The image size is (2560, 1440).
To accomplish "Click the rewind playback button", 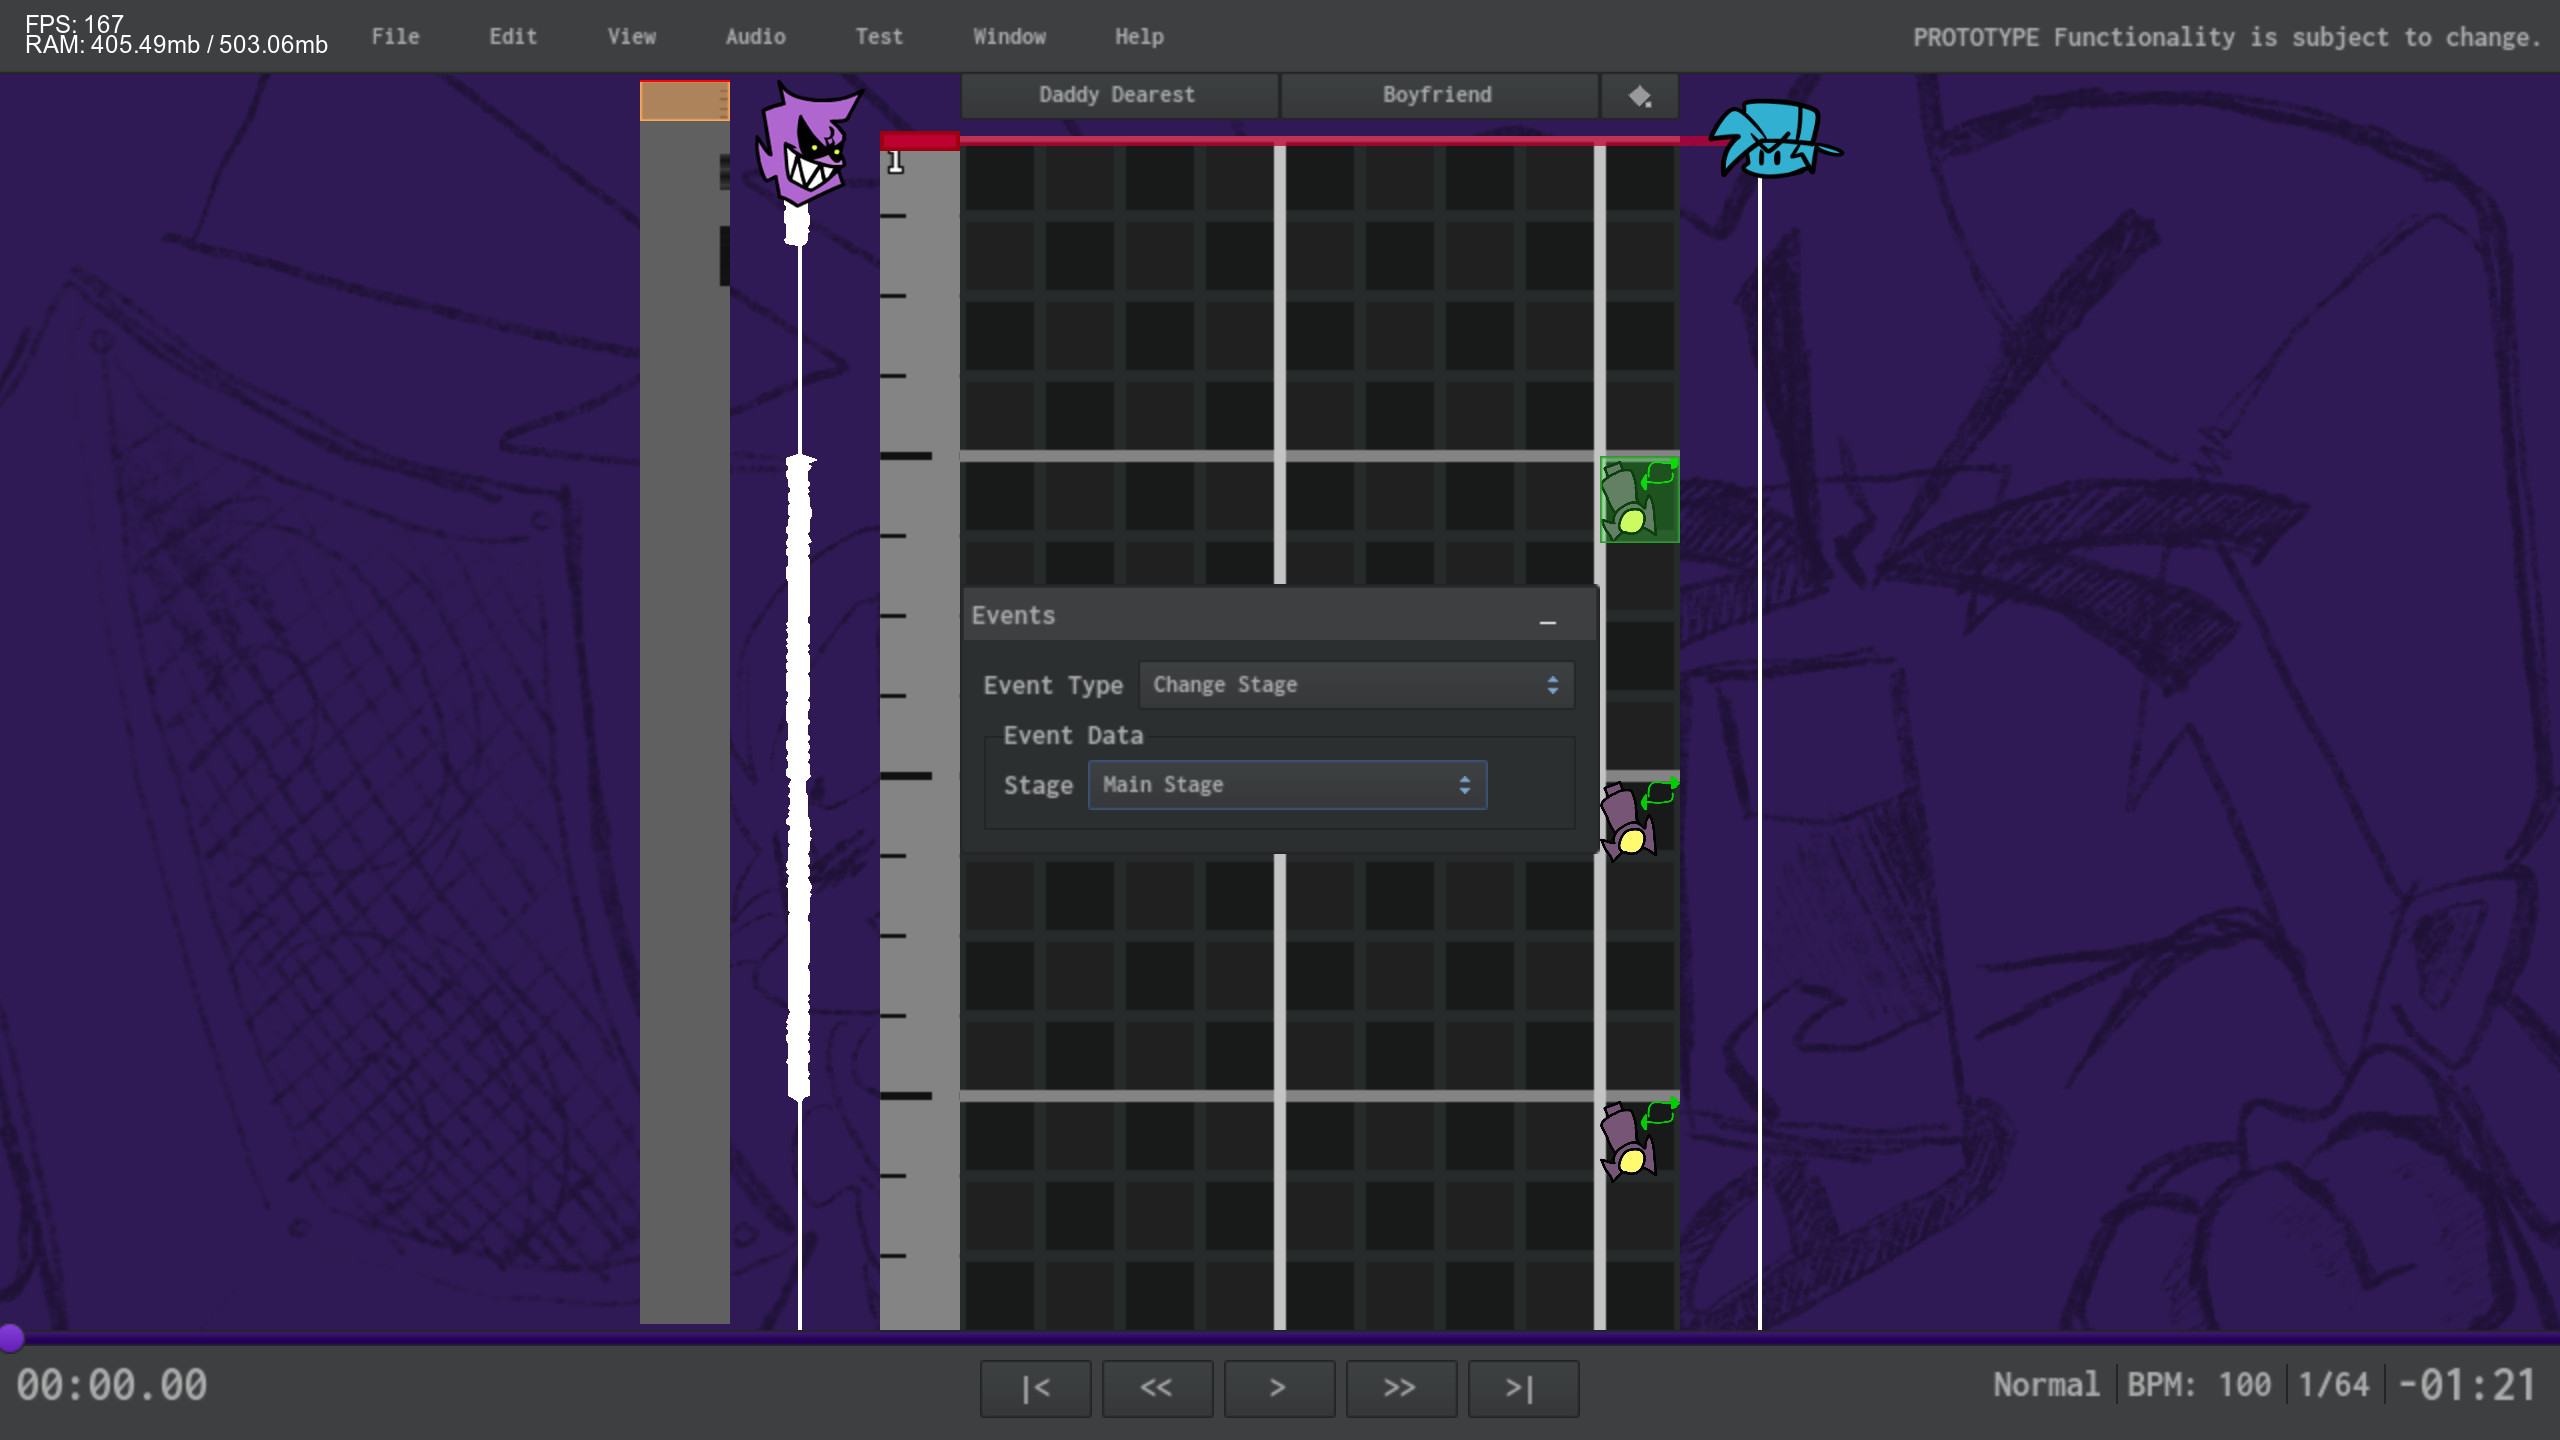I will tap(1158, 1388).
